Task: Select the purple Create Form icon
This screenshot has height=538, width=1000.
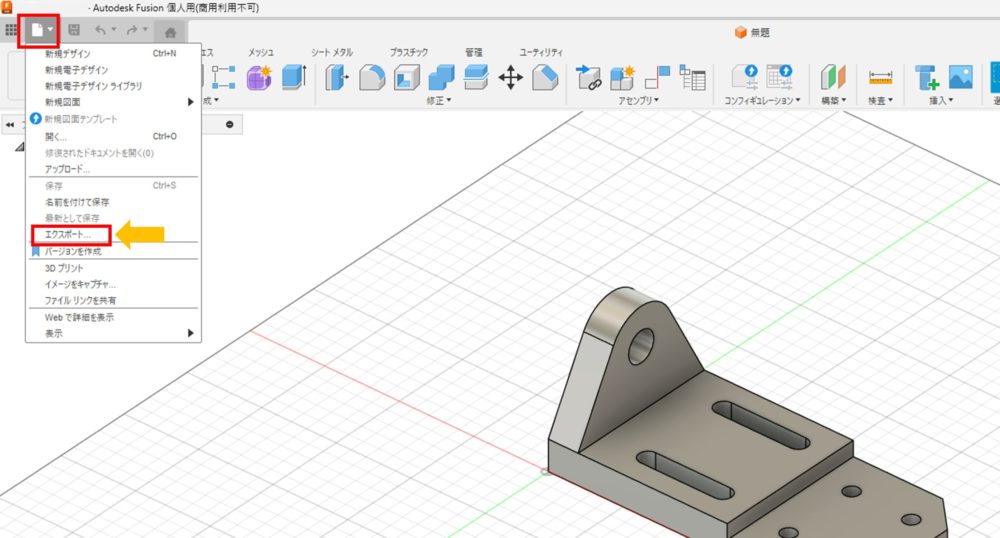Action: (x=260, y=77)
